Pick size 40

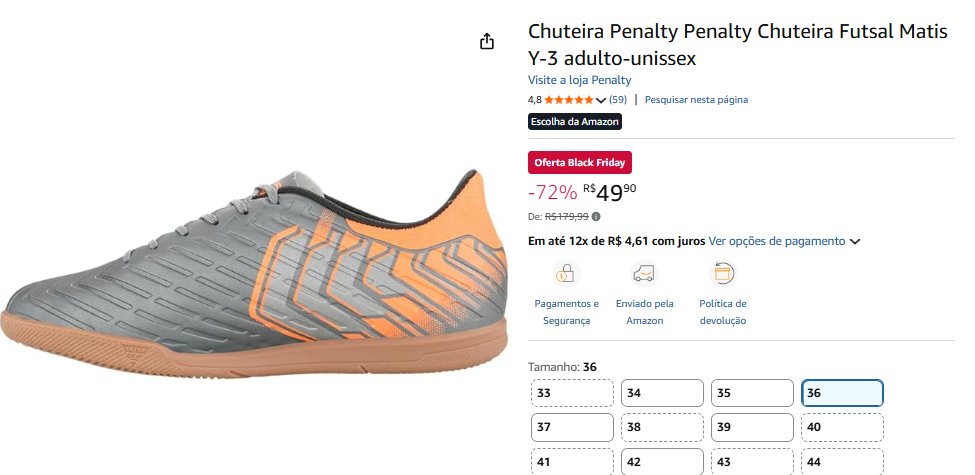click(x=841, y=427)
